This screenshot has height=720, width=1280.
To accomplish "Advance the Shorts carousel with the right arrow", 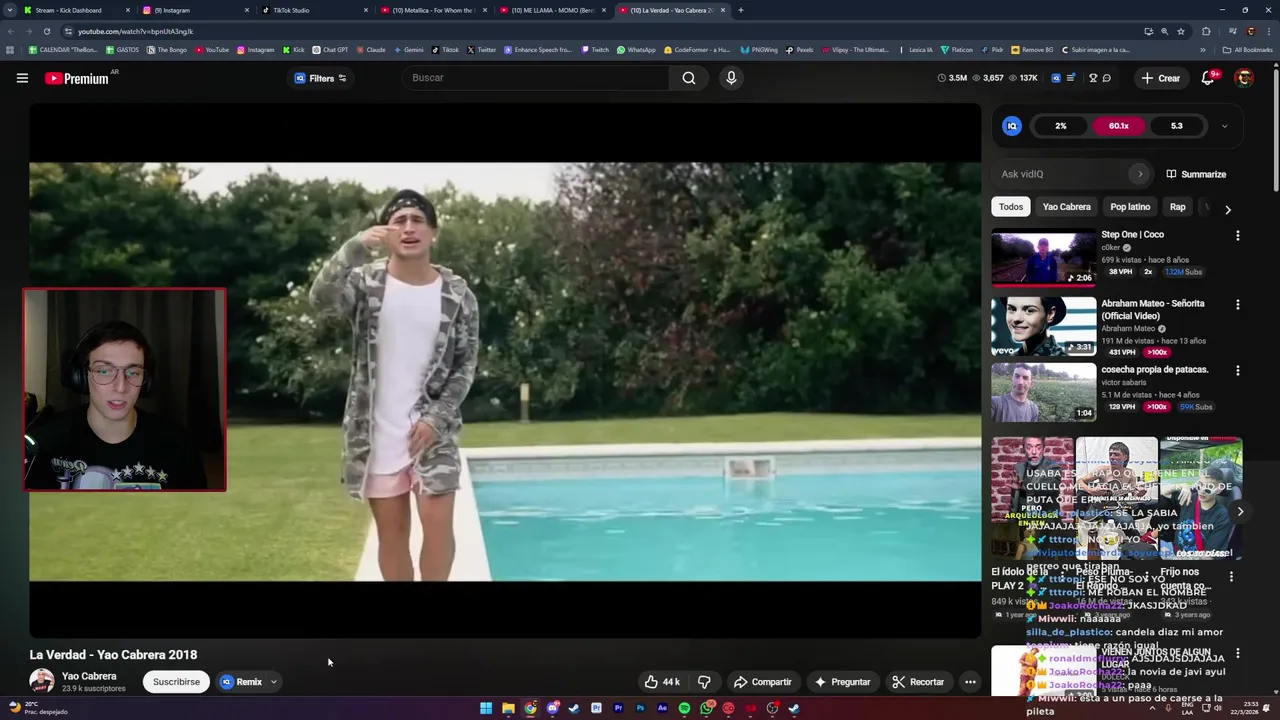I will (x=1240, y=511).
